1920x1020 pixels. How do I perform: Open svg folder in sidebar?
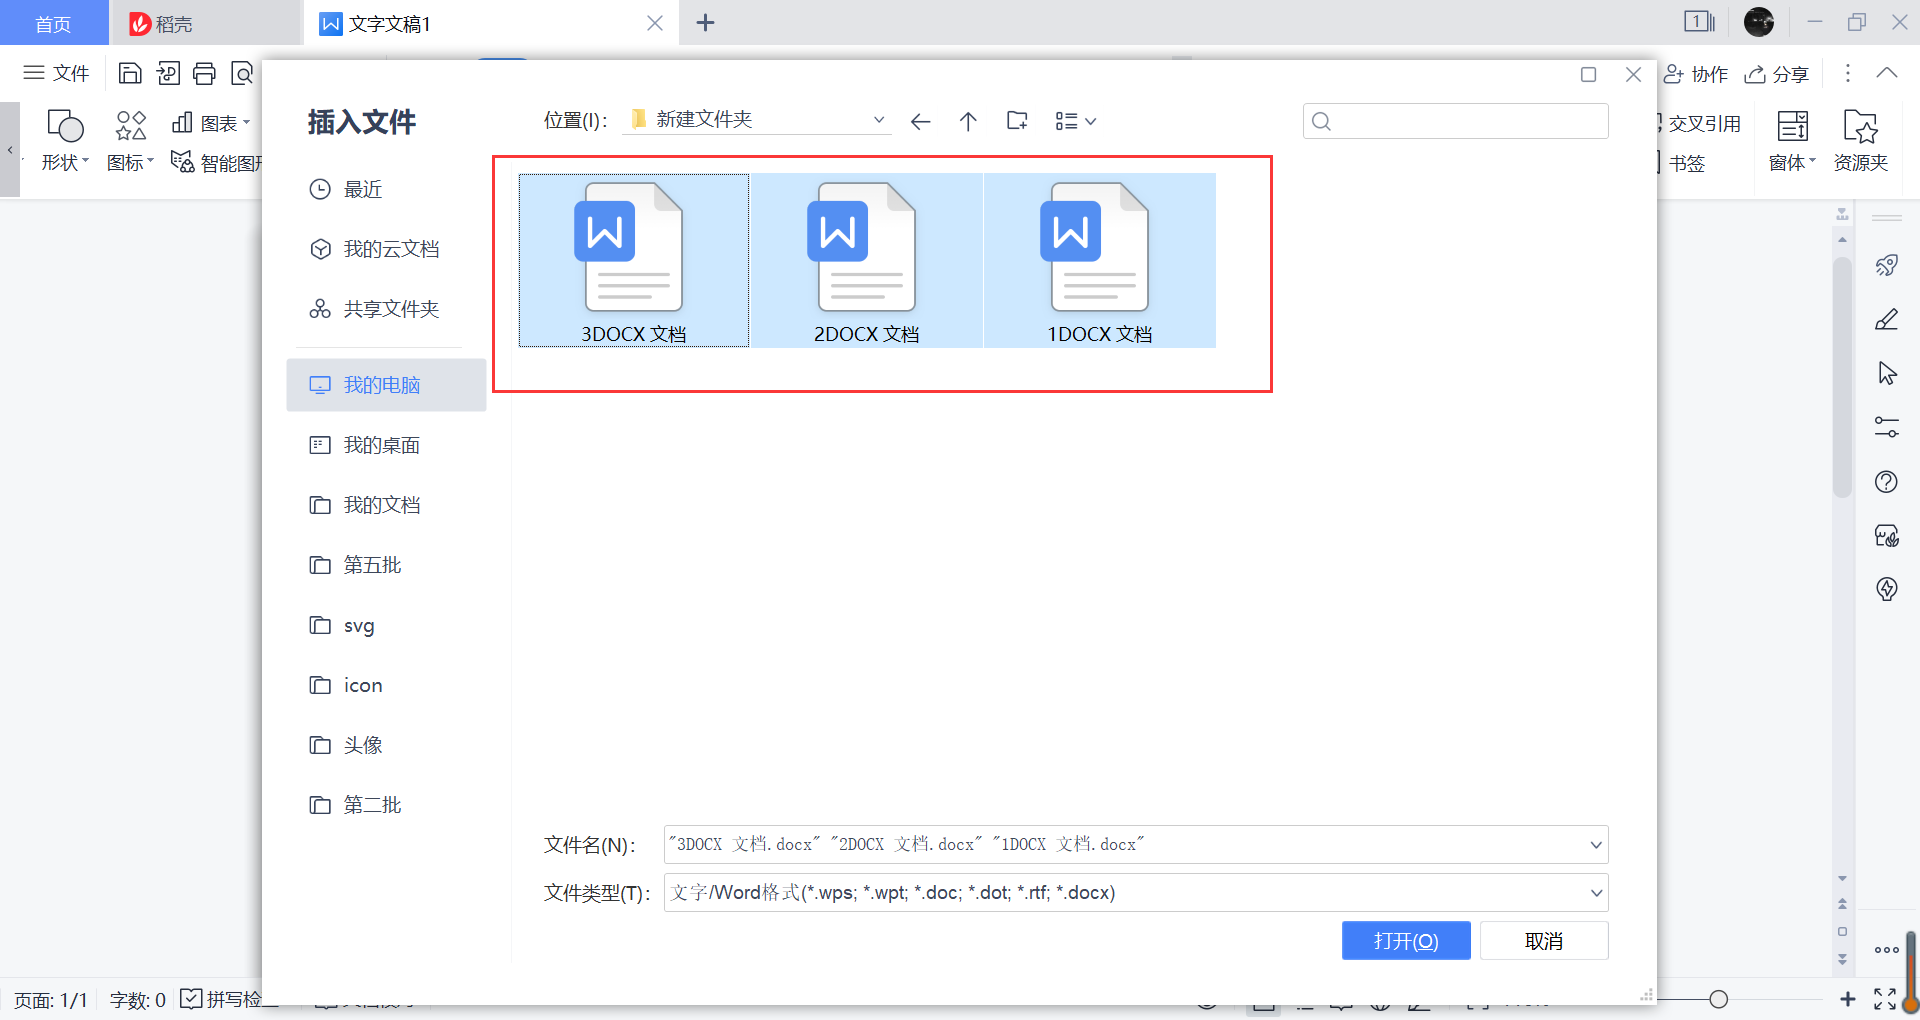click(386, 625)
